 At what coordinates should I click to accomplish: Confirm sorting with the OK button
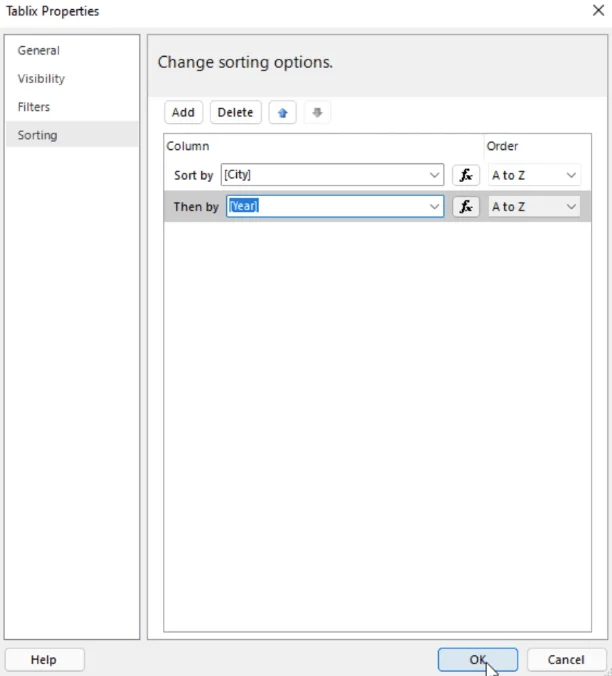pos(478,660)
